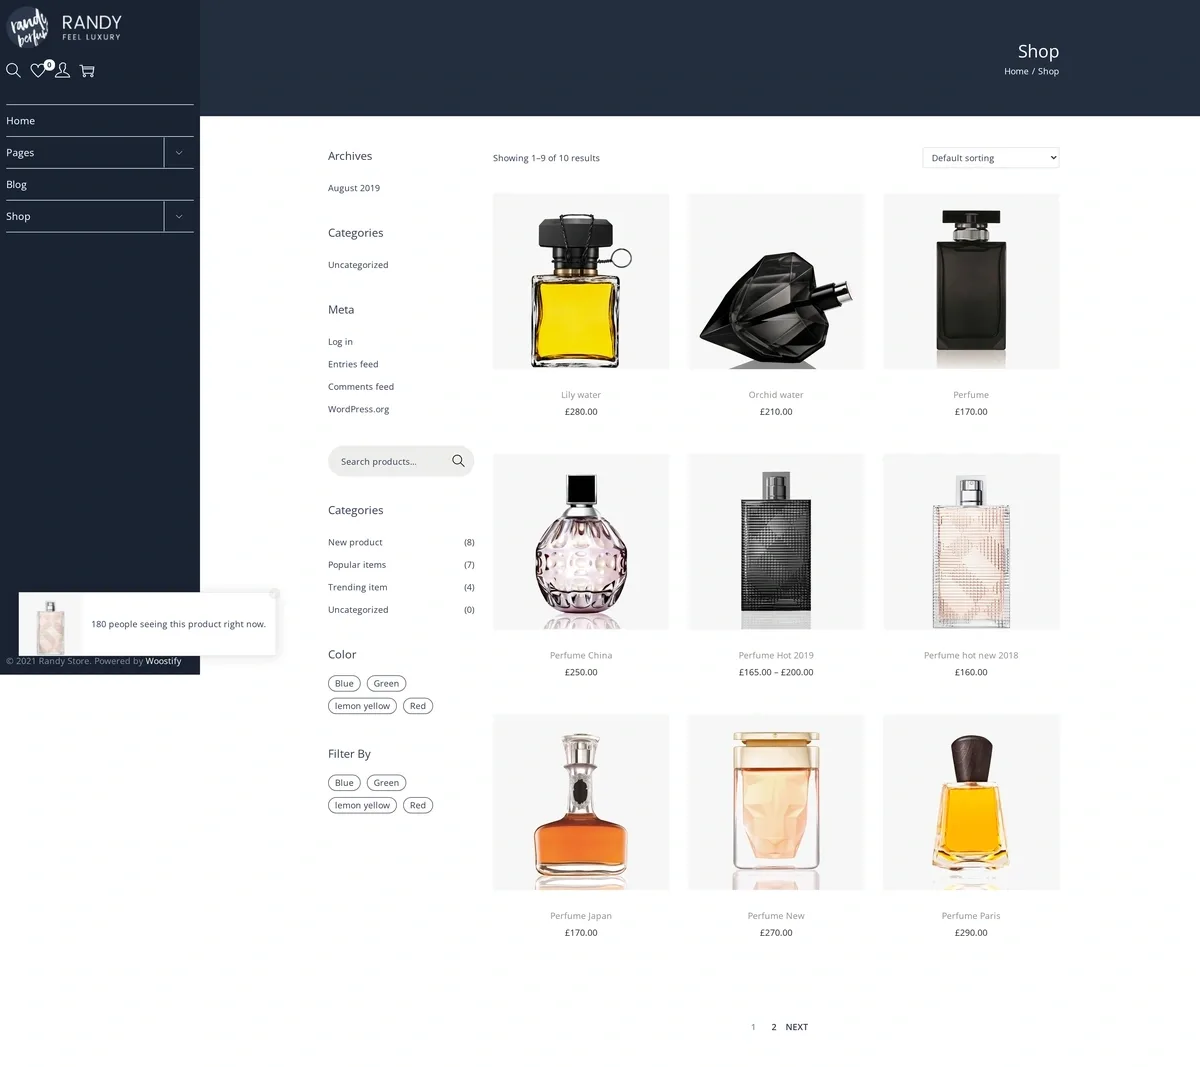Select the Blue tag under Color
1200x1067 pixels.
[344, 683]
